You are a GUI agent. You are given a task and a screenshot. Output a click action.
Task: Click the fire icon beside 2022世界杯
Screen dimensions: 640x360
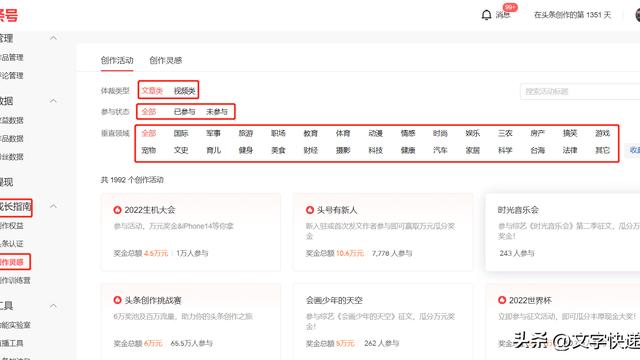502,300
